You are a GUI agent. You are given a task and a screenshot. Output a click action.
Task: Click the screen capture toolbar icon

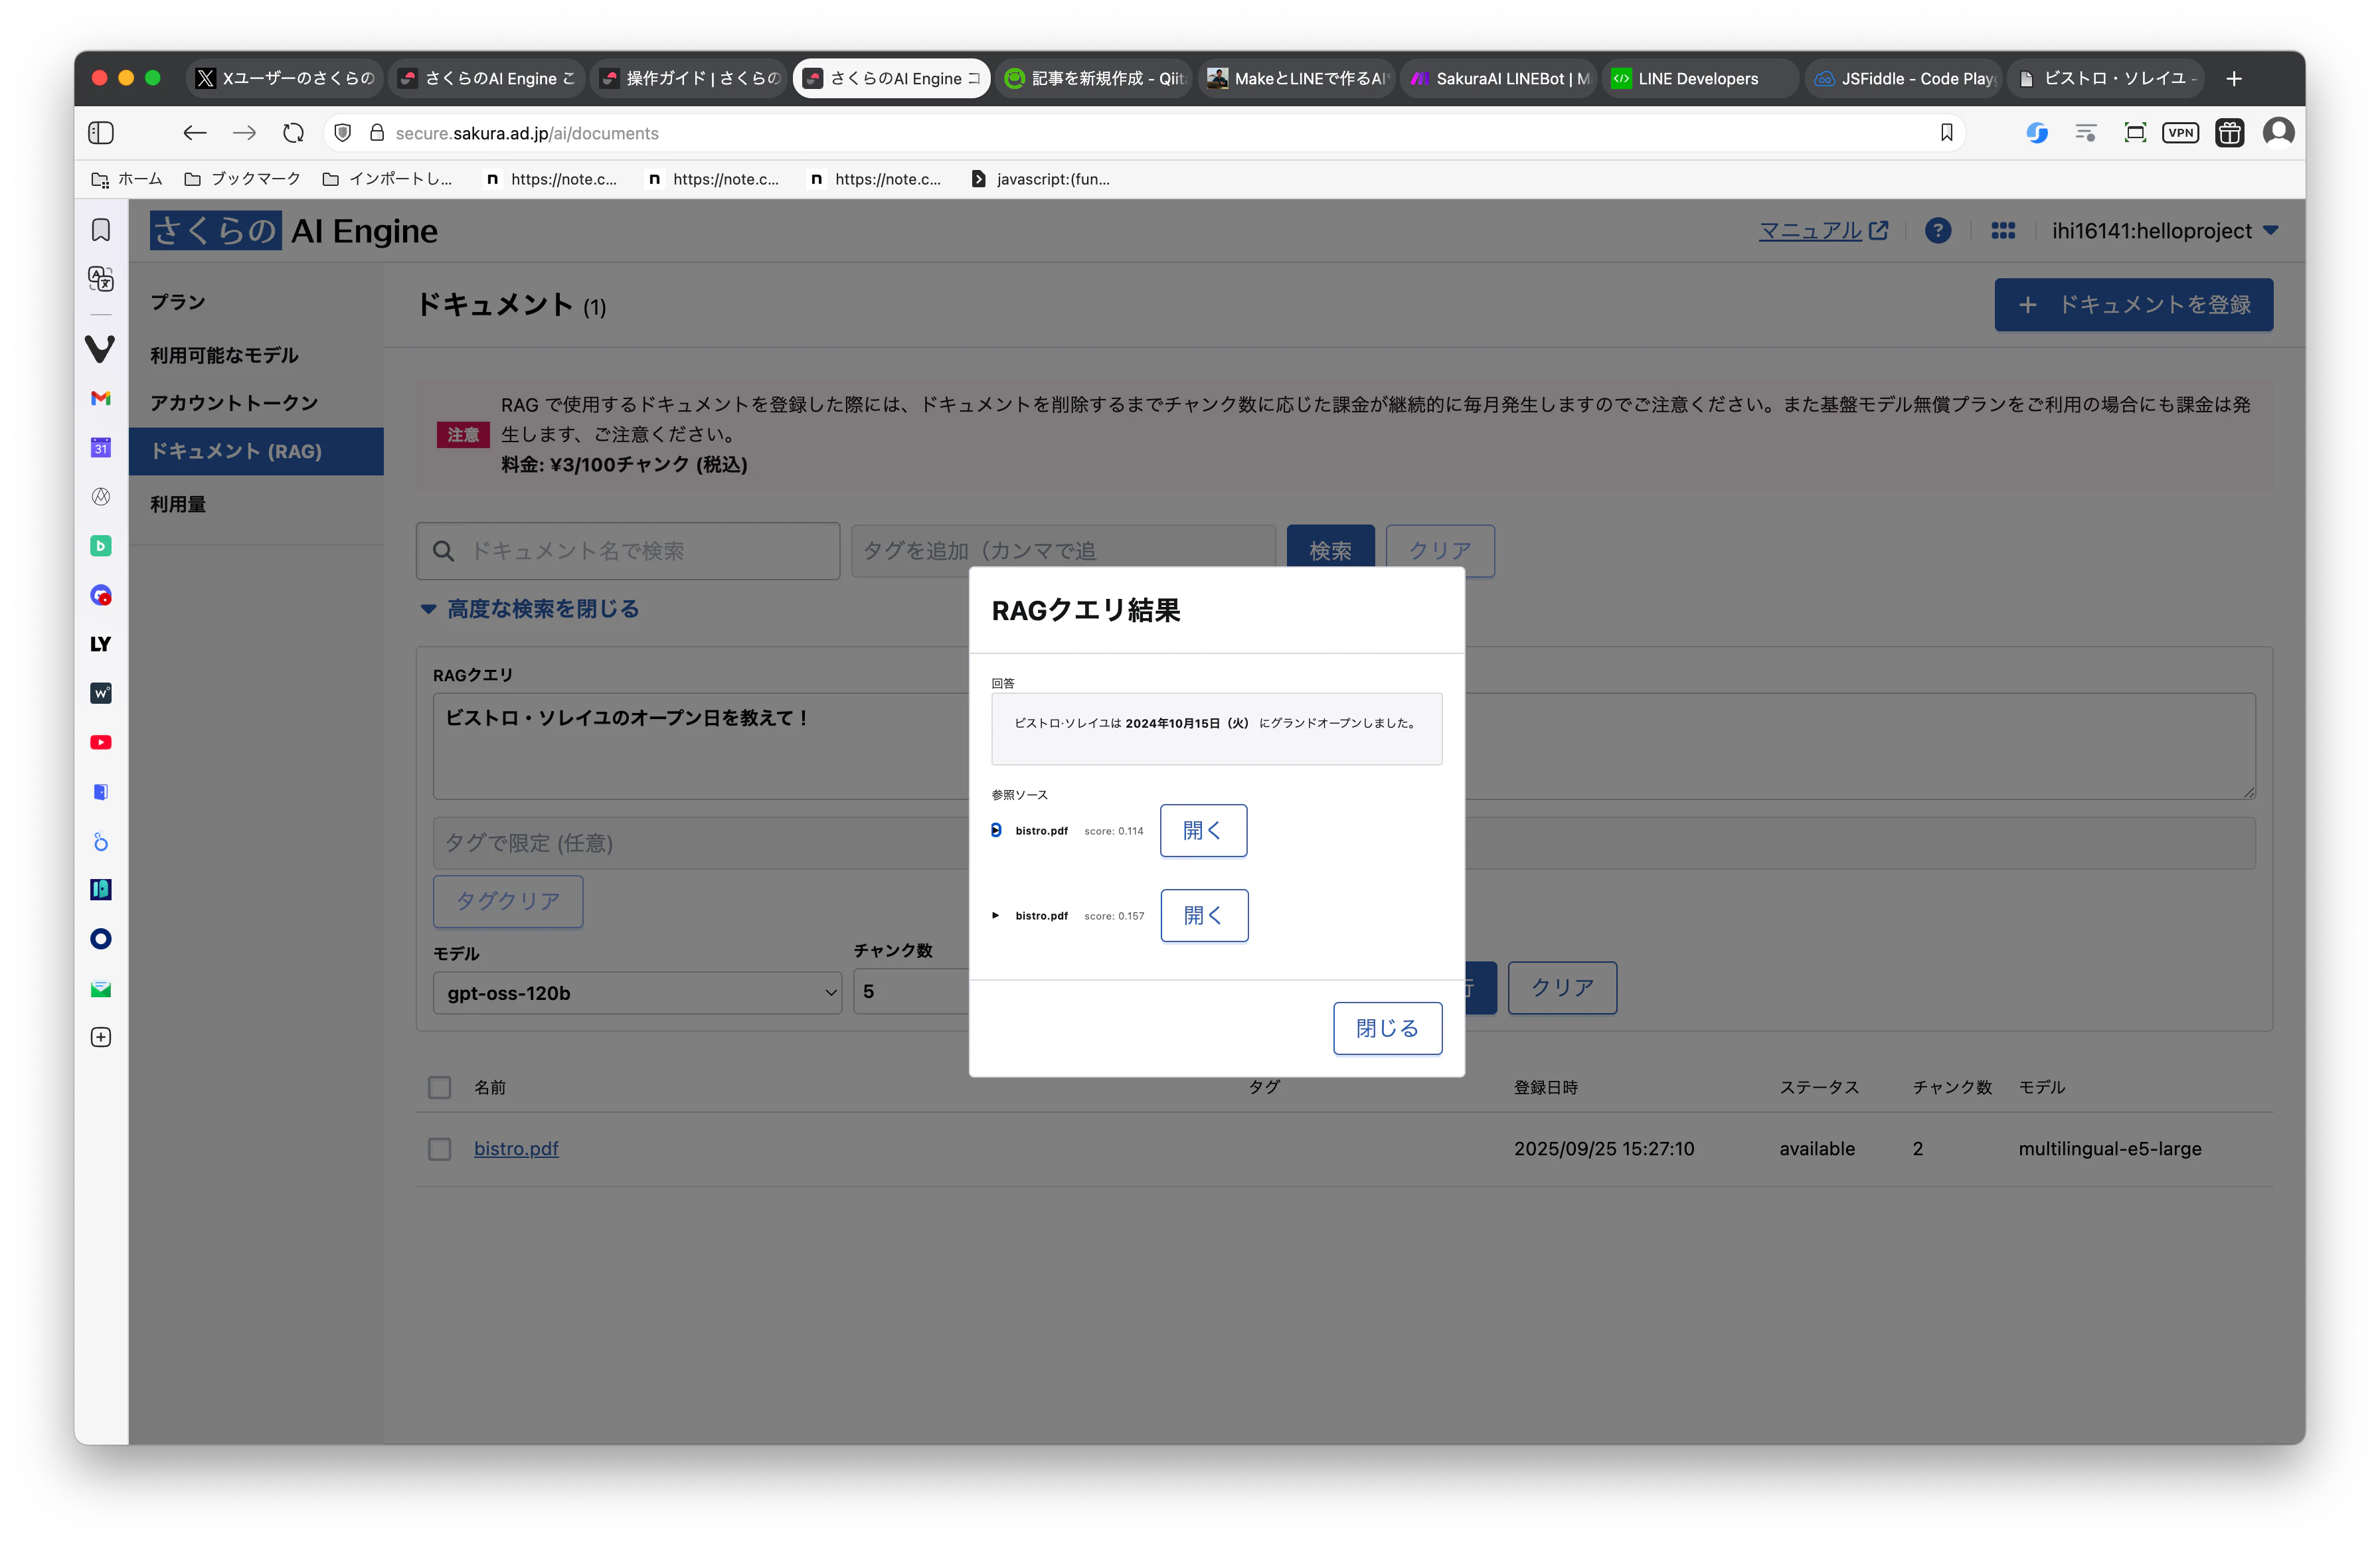tap(2135, 132)
